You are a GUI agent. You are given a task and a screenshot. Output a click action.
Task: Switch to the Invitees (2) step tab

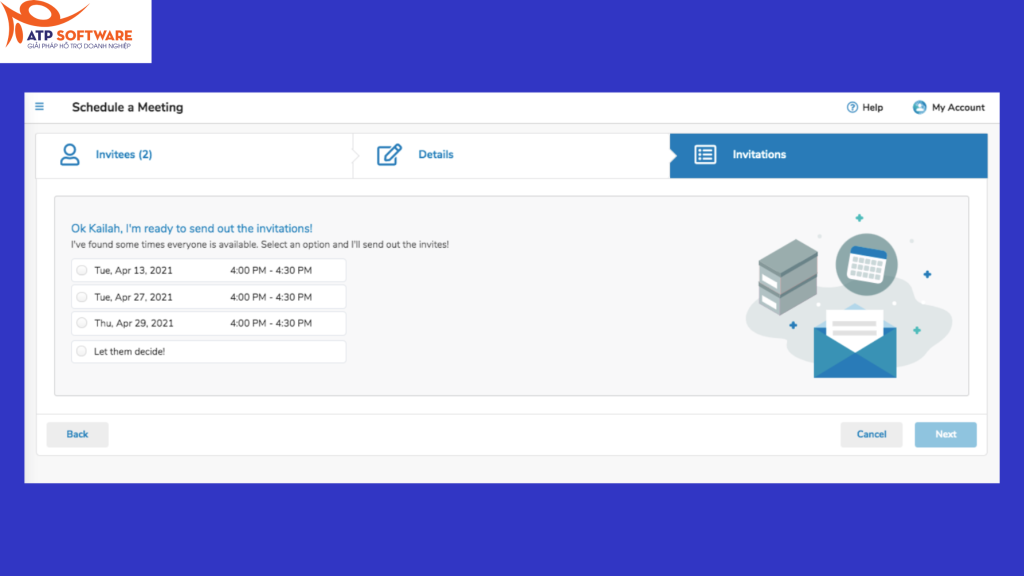pyautogui.click(x=195, y=155)
